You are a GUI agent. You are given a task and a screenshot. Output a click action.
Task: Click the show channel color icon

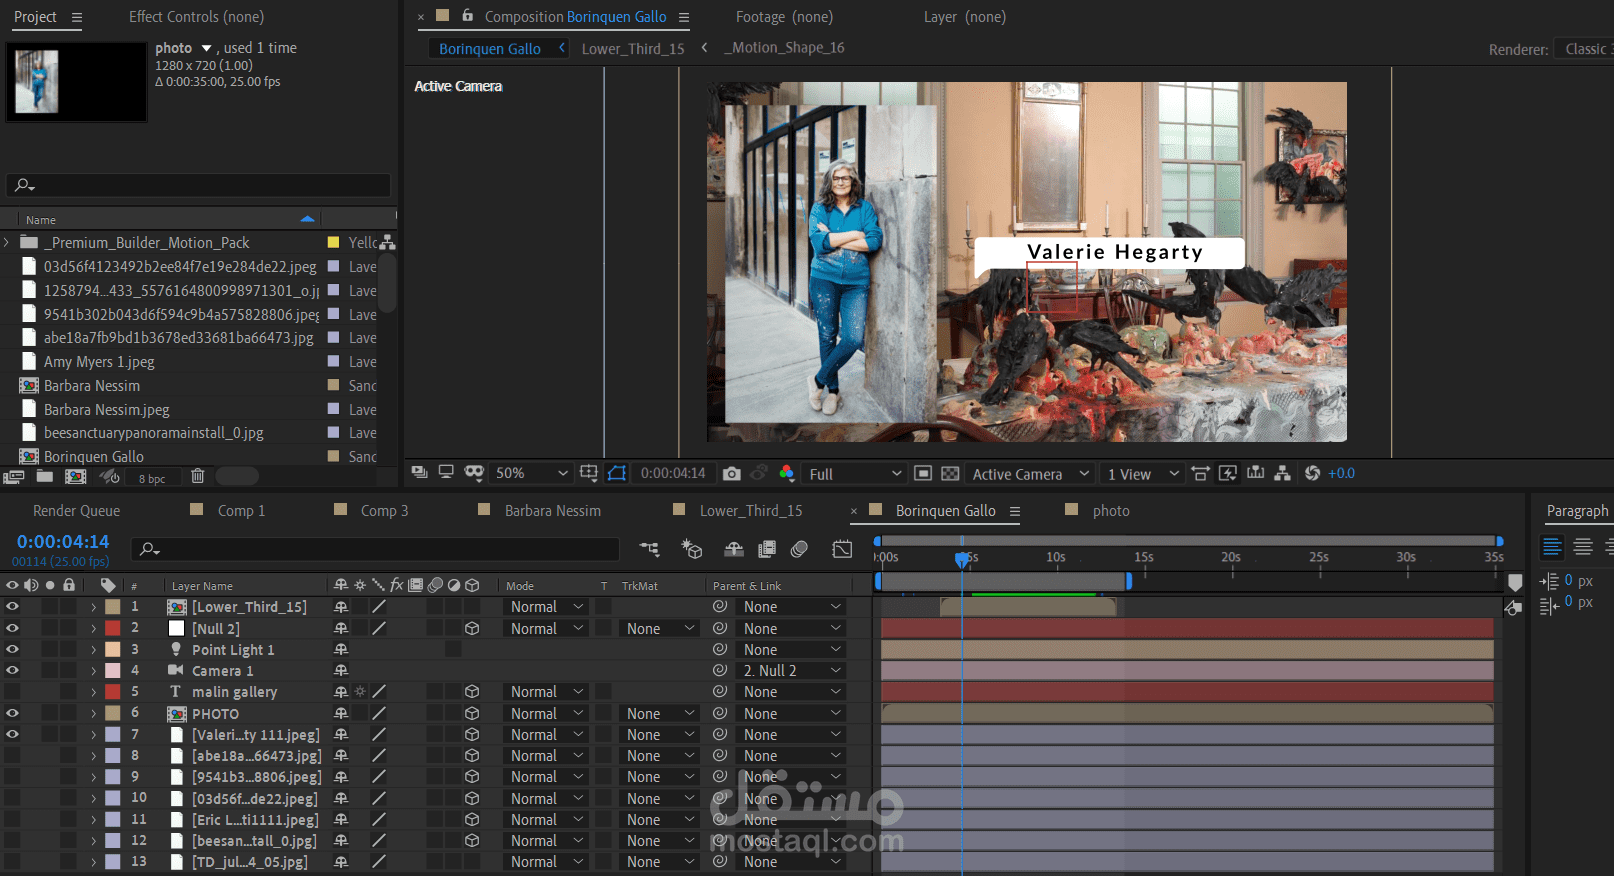787,473
